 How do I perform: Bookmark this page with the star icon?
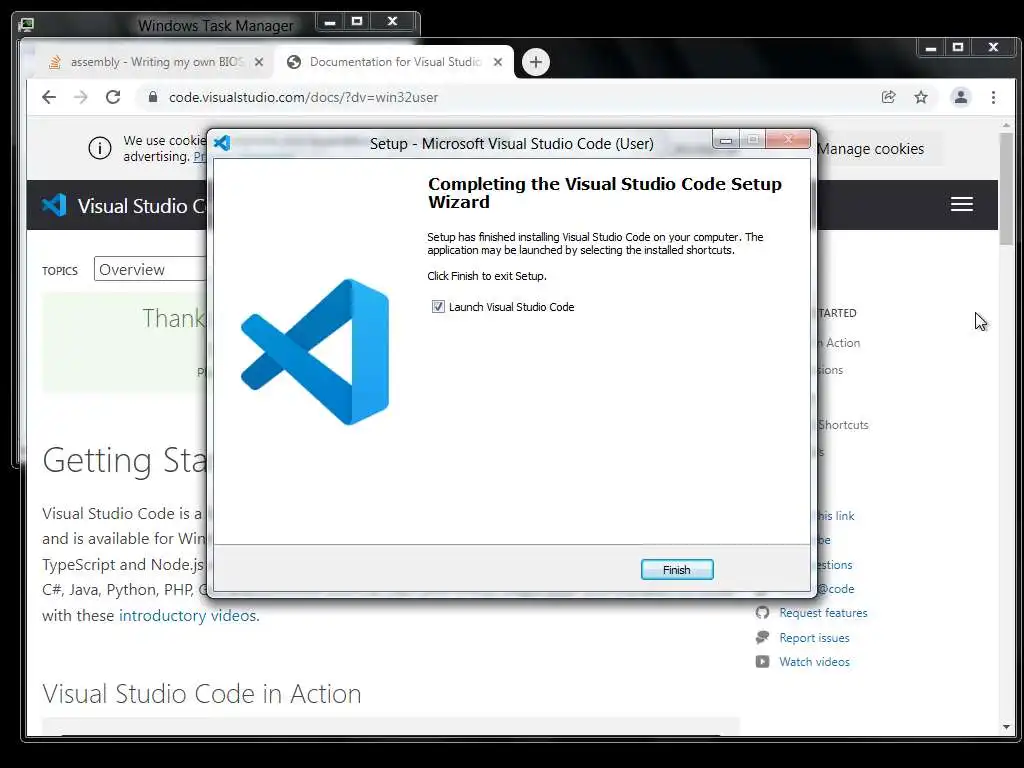click(x=921, y=97)
